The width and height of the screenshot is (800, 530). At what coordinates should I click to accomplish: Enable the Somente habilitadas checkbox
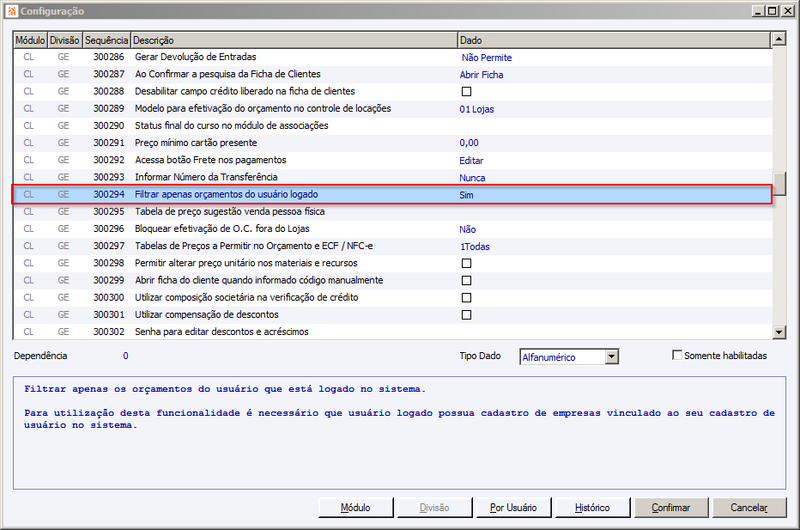[677, 355]
